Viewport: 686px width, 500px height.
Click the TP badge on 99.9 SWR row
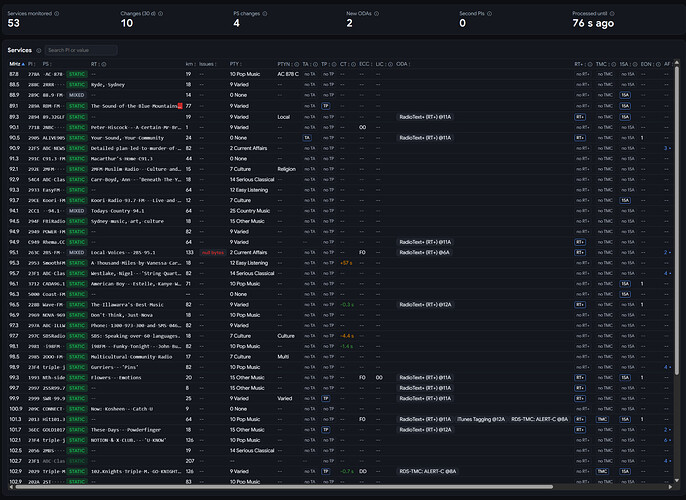click(326, 399)
